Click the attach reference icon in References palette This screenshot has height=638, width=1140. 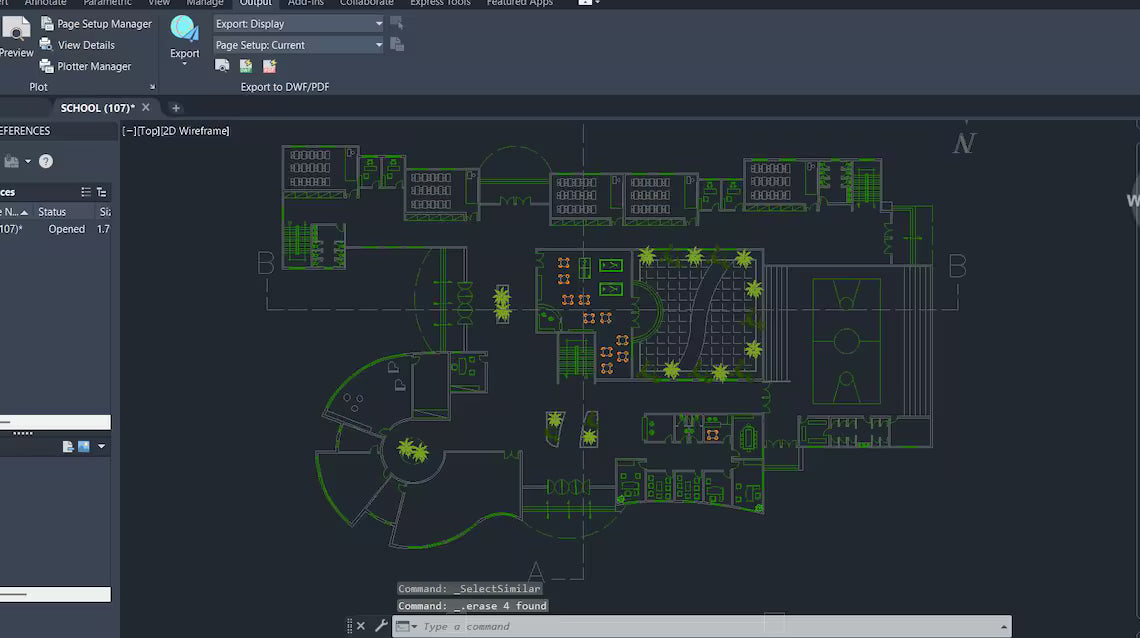point(11,161)
